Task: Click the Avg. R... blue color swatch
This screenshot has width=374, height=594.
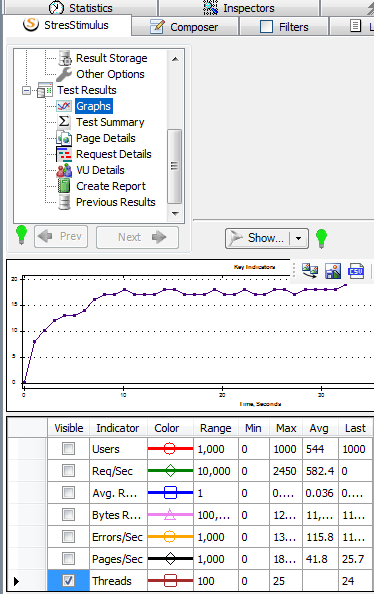Action: coord(170,492)
